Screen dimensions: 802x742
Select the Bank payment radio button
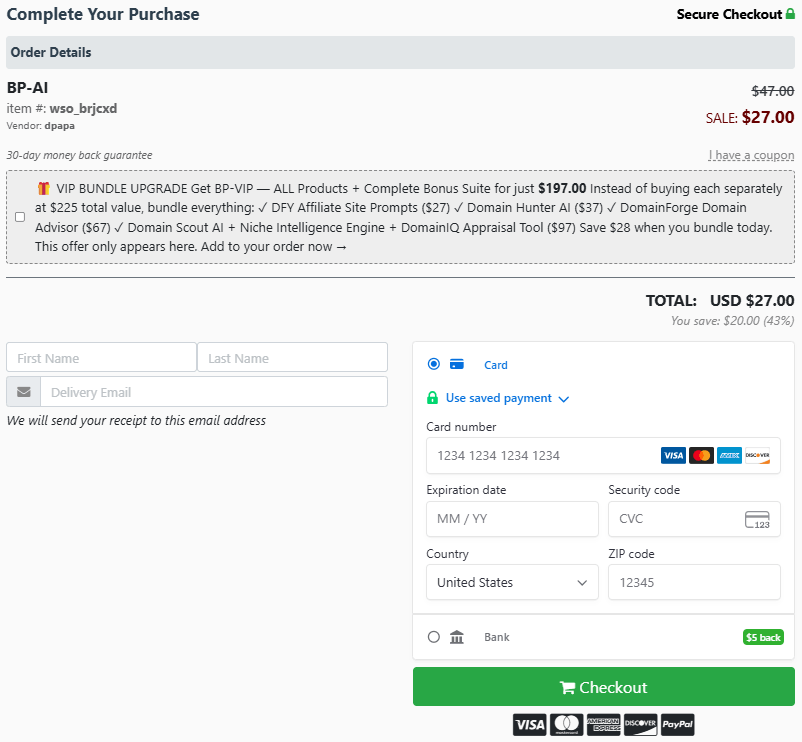[x=434, y=637]
